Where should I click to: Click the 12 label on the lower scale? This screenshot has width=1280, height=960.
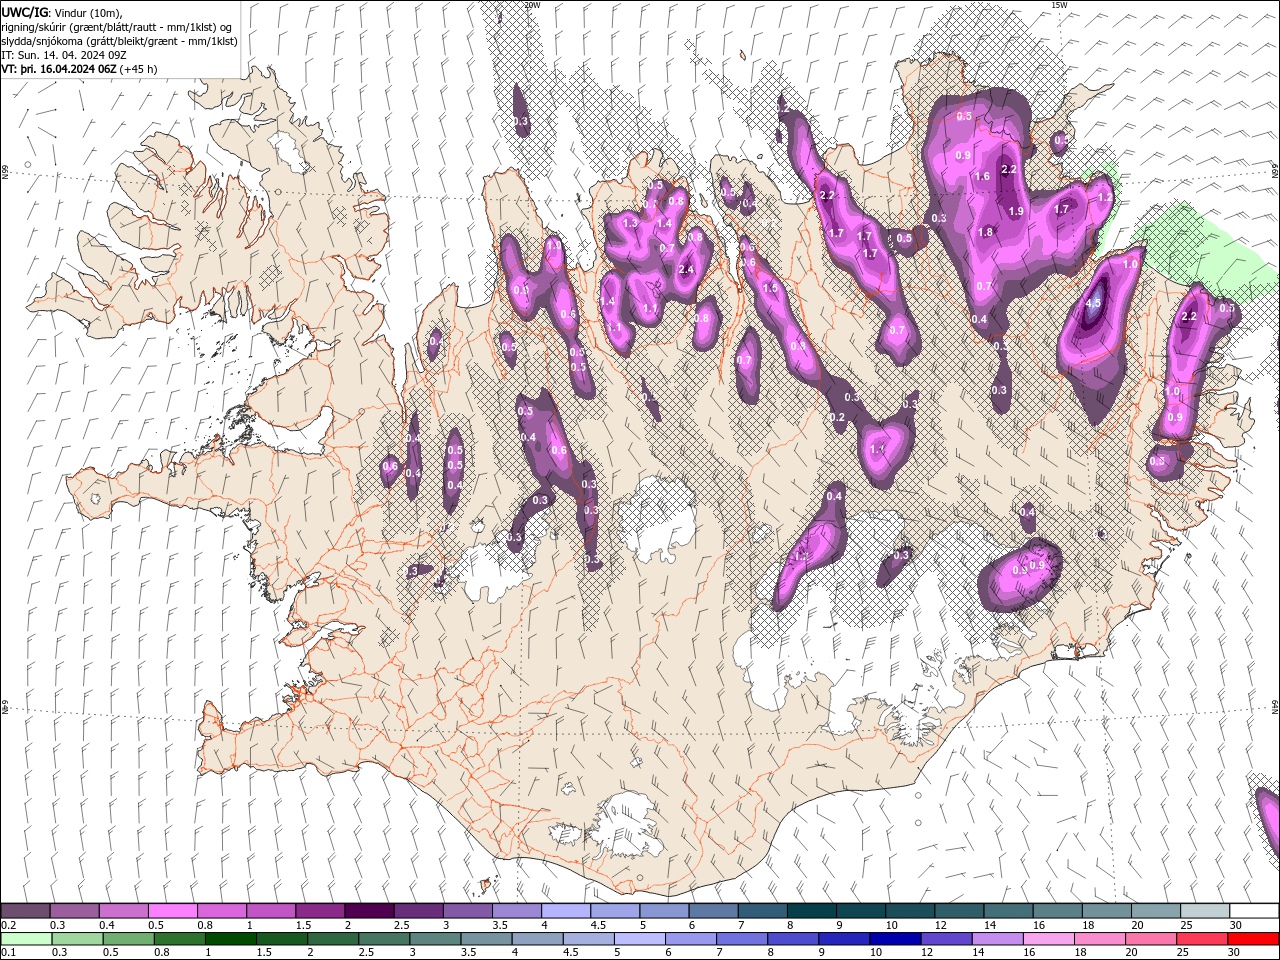pyautogui.click(x=927, y=953)
